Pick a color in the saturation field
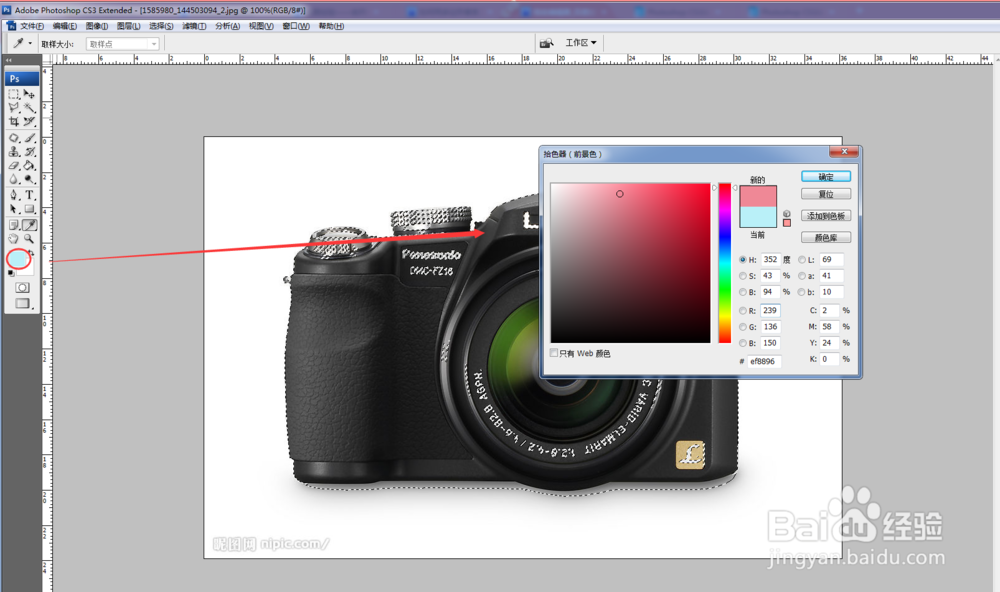The width and height of the screenshot is (1000, 592). (630, 263)
